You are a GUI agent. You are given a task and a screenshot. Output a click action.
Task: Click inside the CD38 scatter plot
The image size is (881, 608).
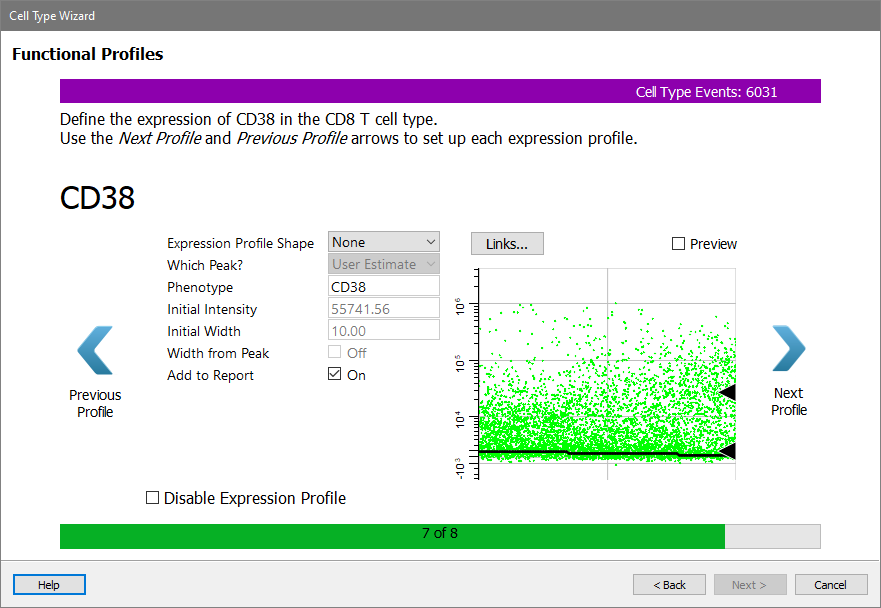[600, 380]
